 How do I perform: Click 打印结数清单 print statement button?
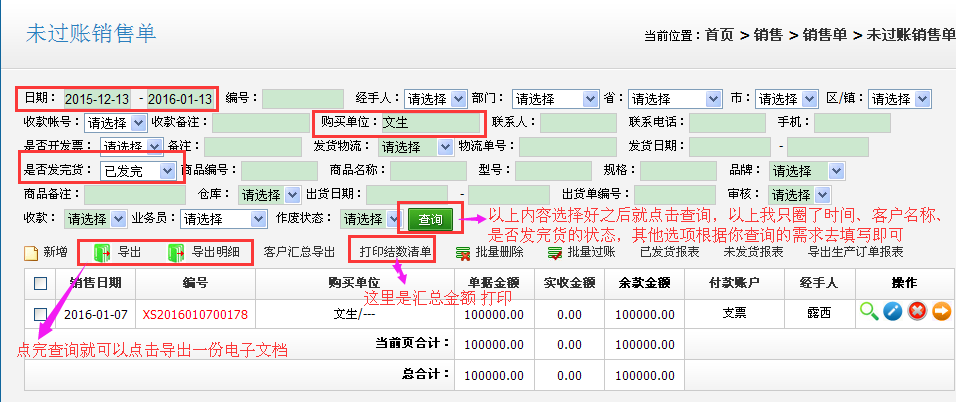[x=391, y=251]
